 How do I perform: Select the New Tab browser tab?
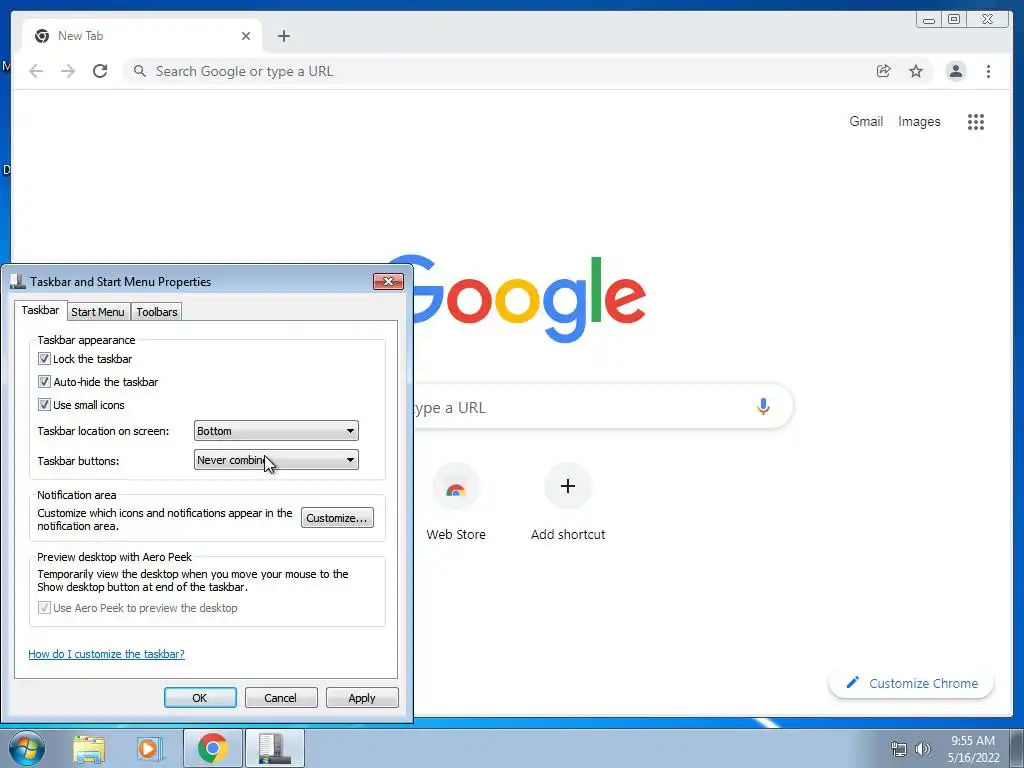point(142,36)
